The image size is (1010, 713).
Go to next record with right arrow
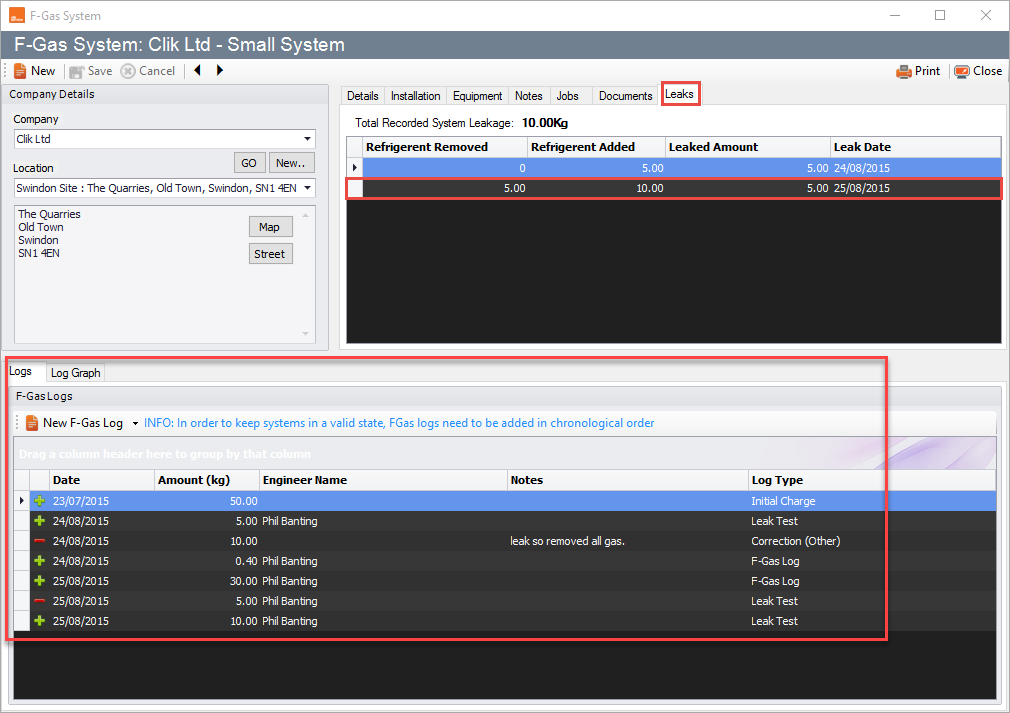pos(220,70)
